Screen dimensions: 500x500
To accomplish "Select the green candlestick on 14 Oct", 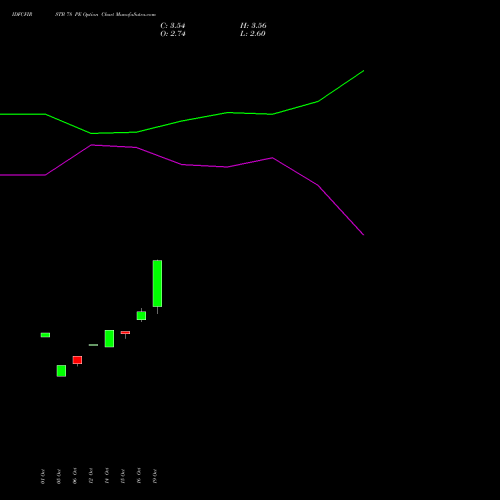I will (x=109, y=339).
